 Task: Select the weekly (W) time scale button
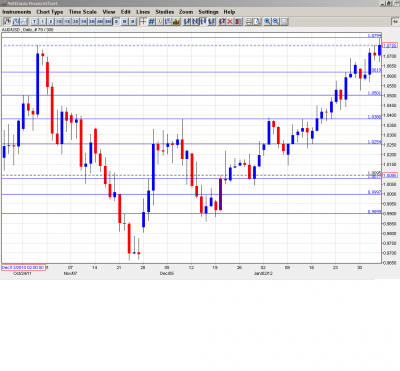point(124,22)
